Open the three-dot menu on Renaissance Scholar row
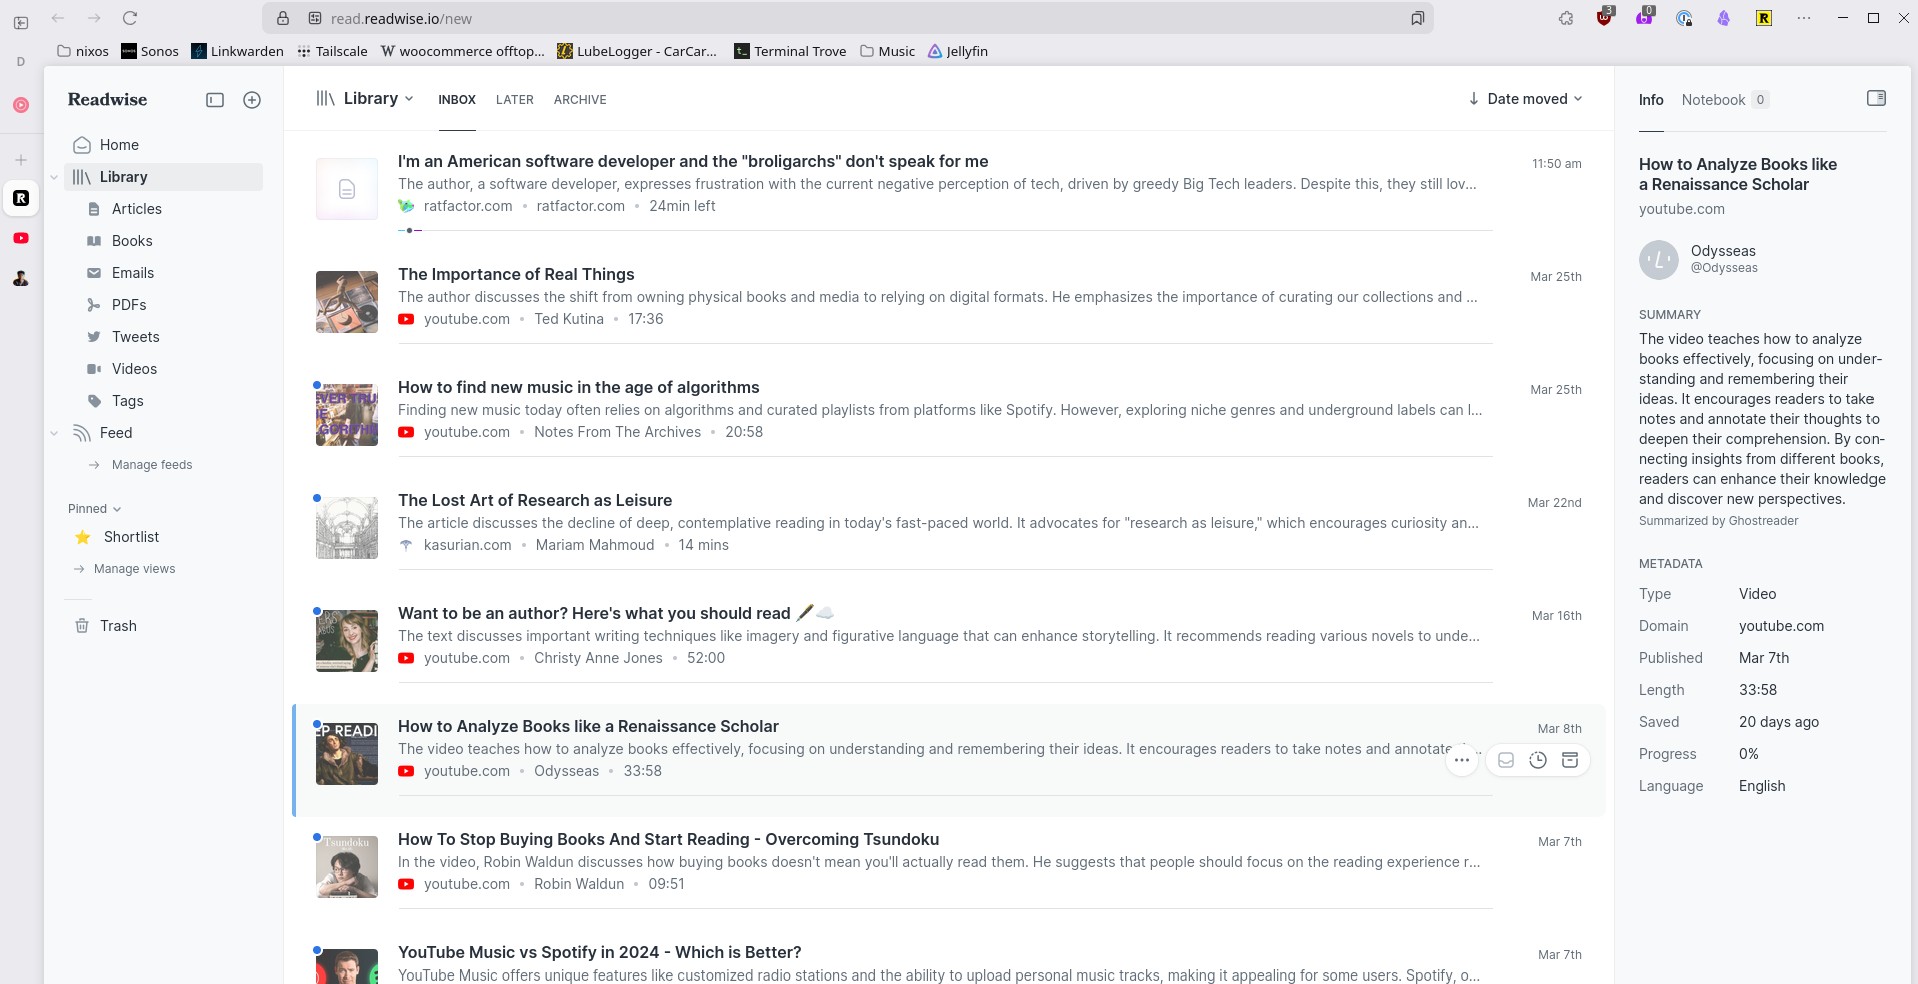Screen dimensions: 1918x984 pyautogui.click(x=1462, y=760)
